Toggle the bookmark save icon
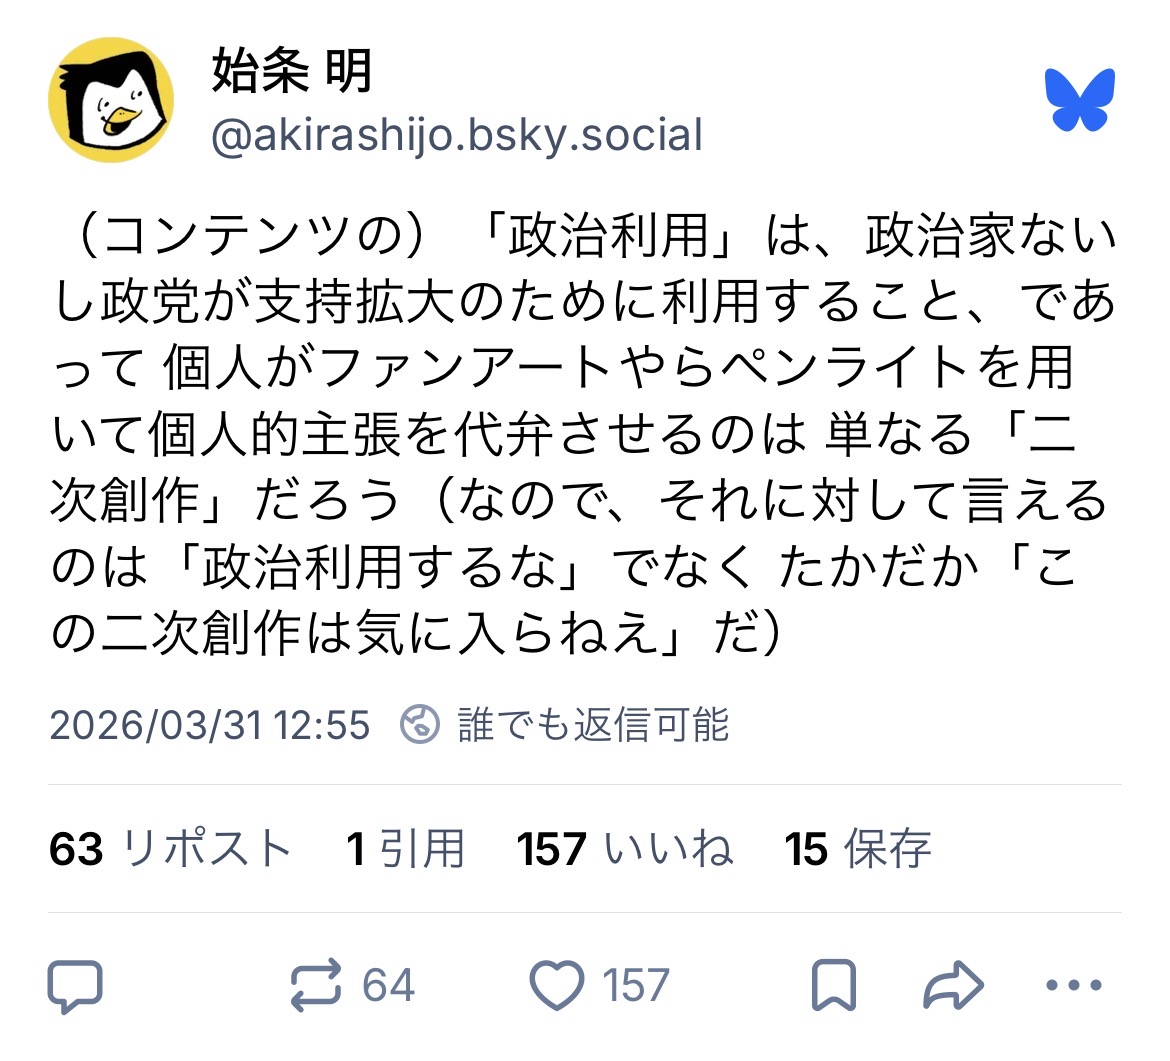The width and height of the screenshot is (1170, 1061). [x=833, y=986]
